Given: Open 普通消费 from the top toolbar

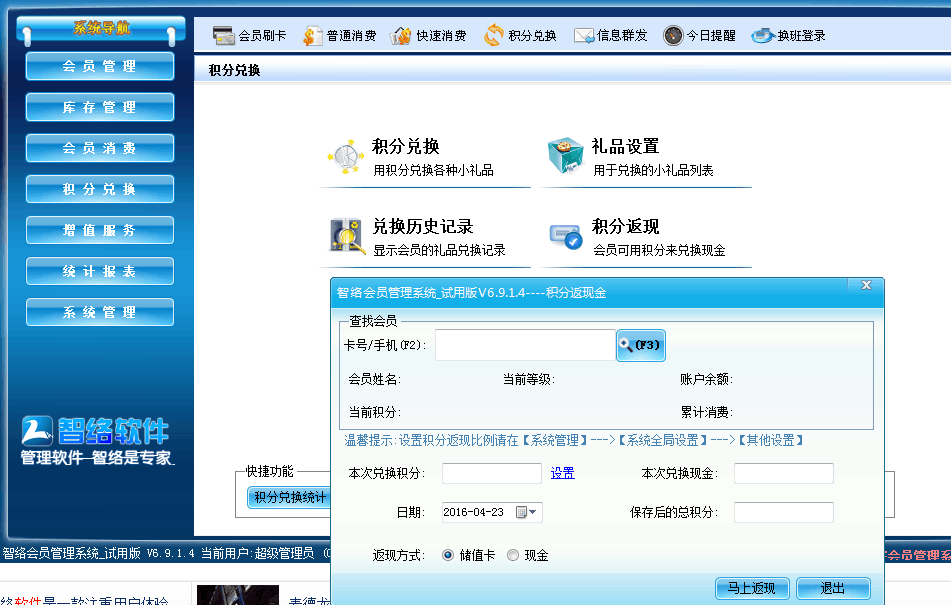Looking at the screenshot, I should [x=313, y=36].
